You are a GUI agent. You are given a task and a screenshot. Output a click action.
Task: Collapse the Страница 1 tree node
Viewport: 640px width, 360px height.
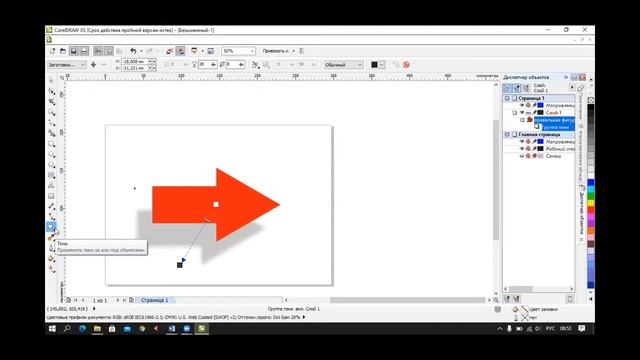point(507,98)
